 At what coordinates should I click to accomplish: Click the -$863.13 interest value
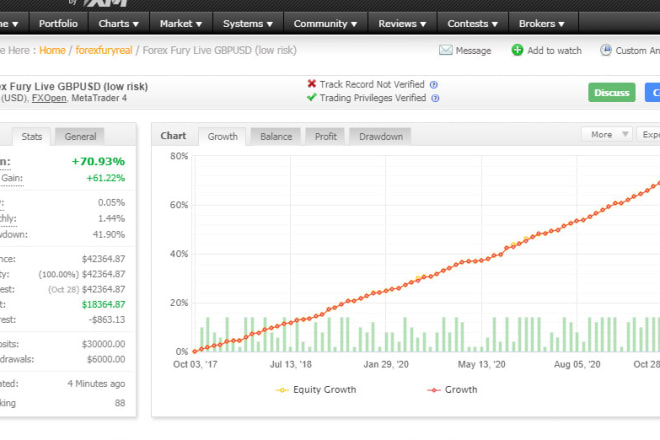[107, 320]
